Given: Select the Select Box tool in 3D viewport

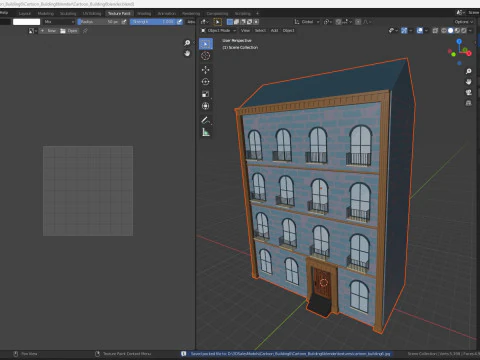Looking at the screenshot, I should coord(206,44).
